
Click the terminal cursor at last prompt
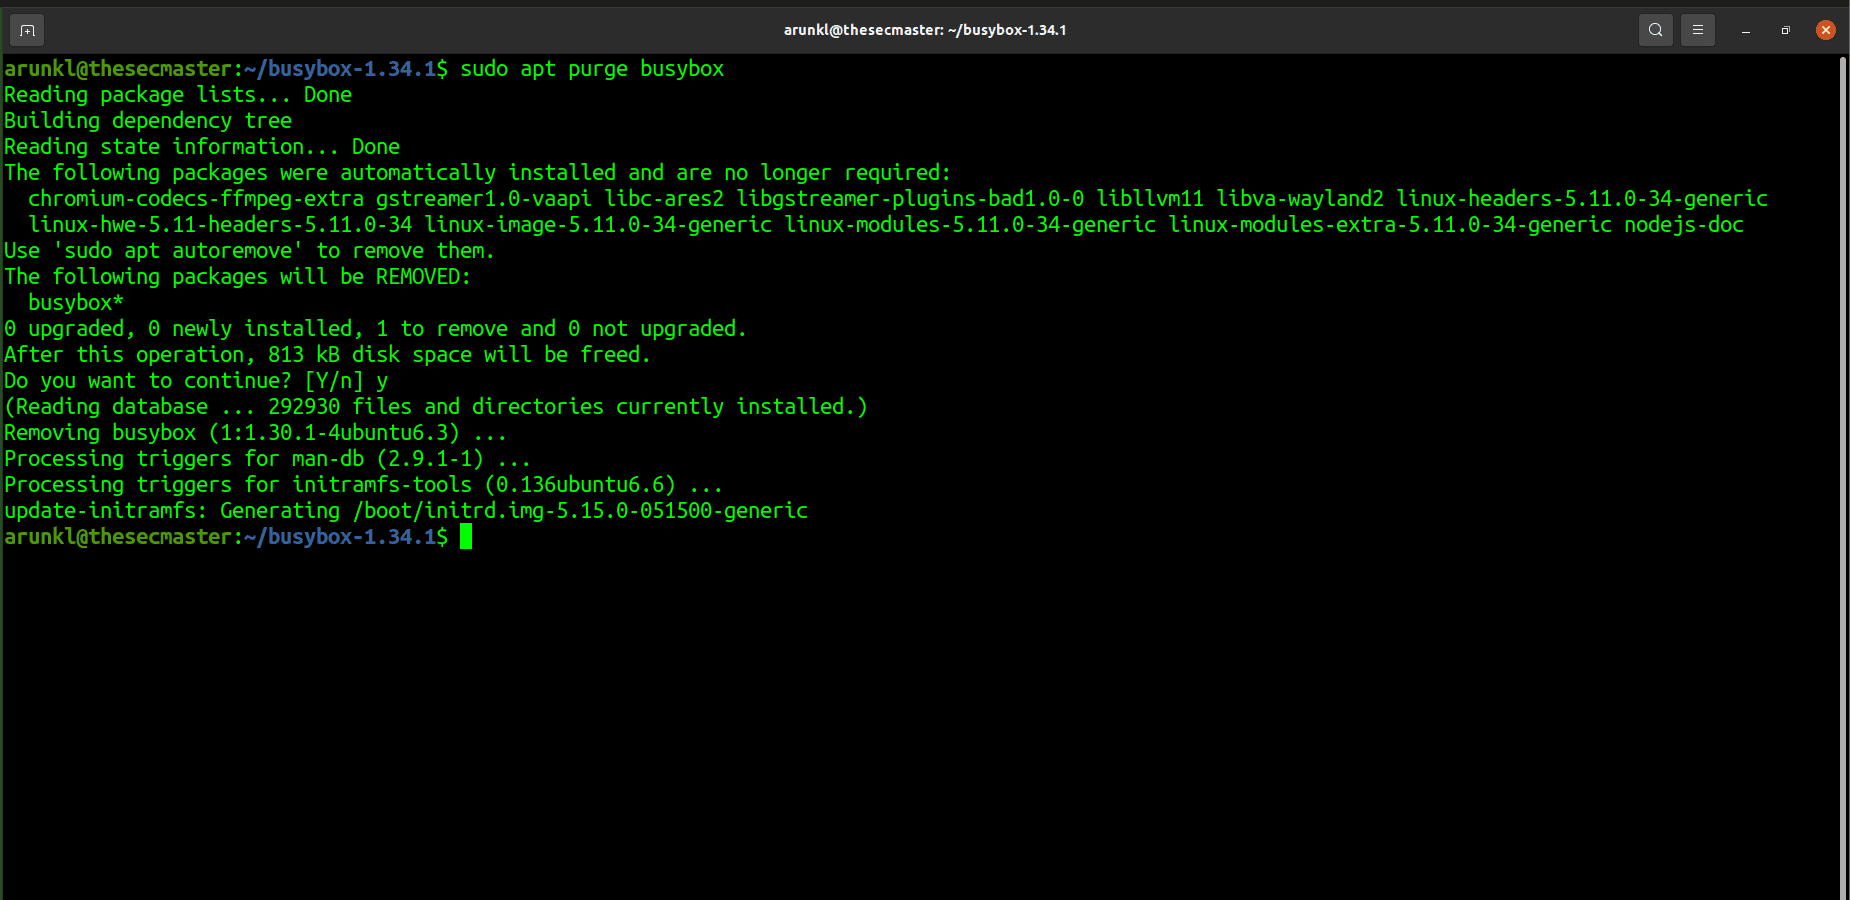[466, 537]
